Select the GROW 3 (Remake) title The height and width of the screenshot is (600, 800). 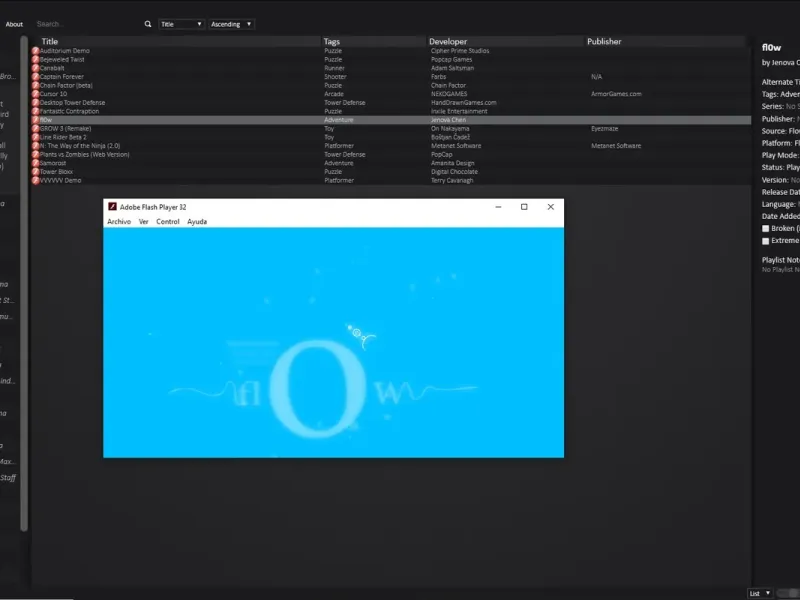(x=65, y=129)
